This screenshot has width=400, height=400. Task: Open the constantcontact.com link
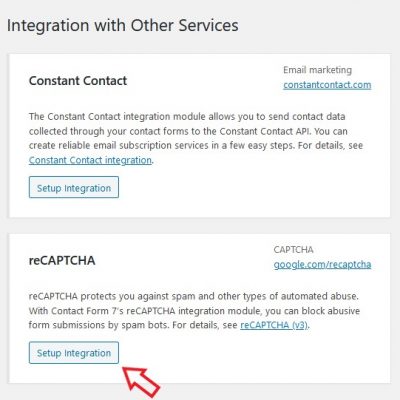tap(327, 85)
